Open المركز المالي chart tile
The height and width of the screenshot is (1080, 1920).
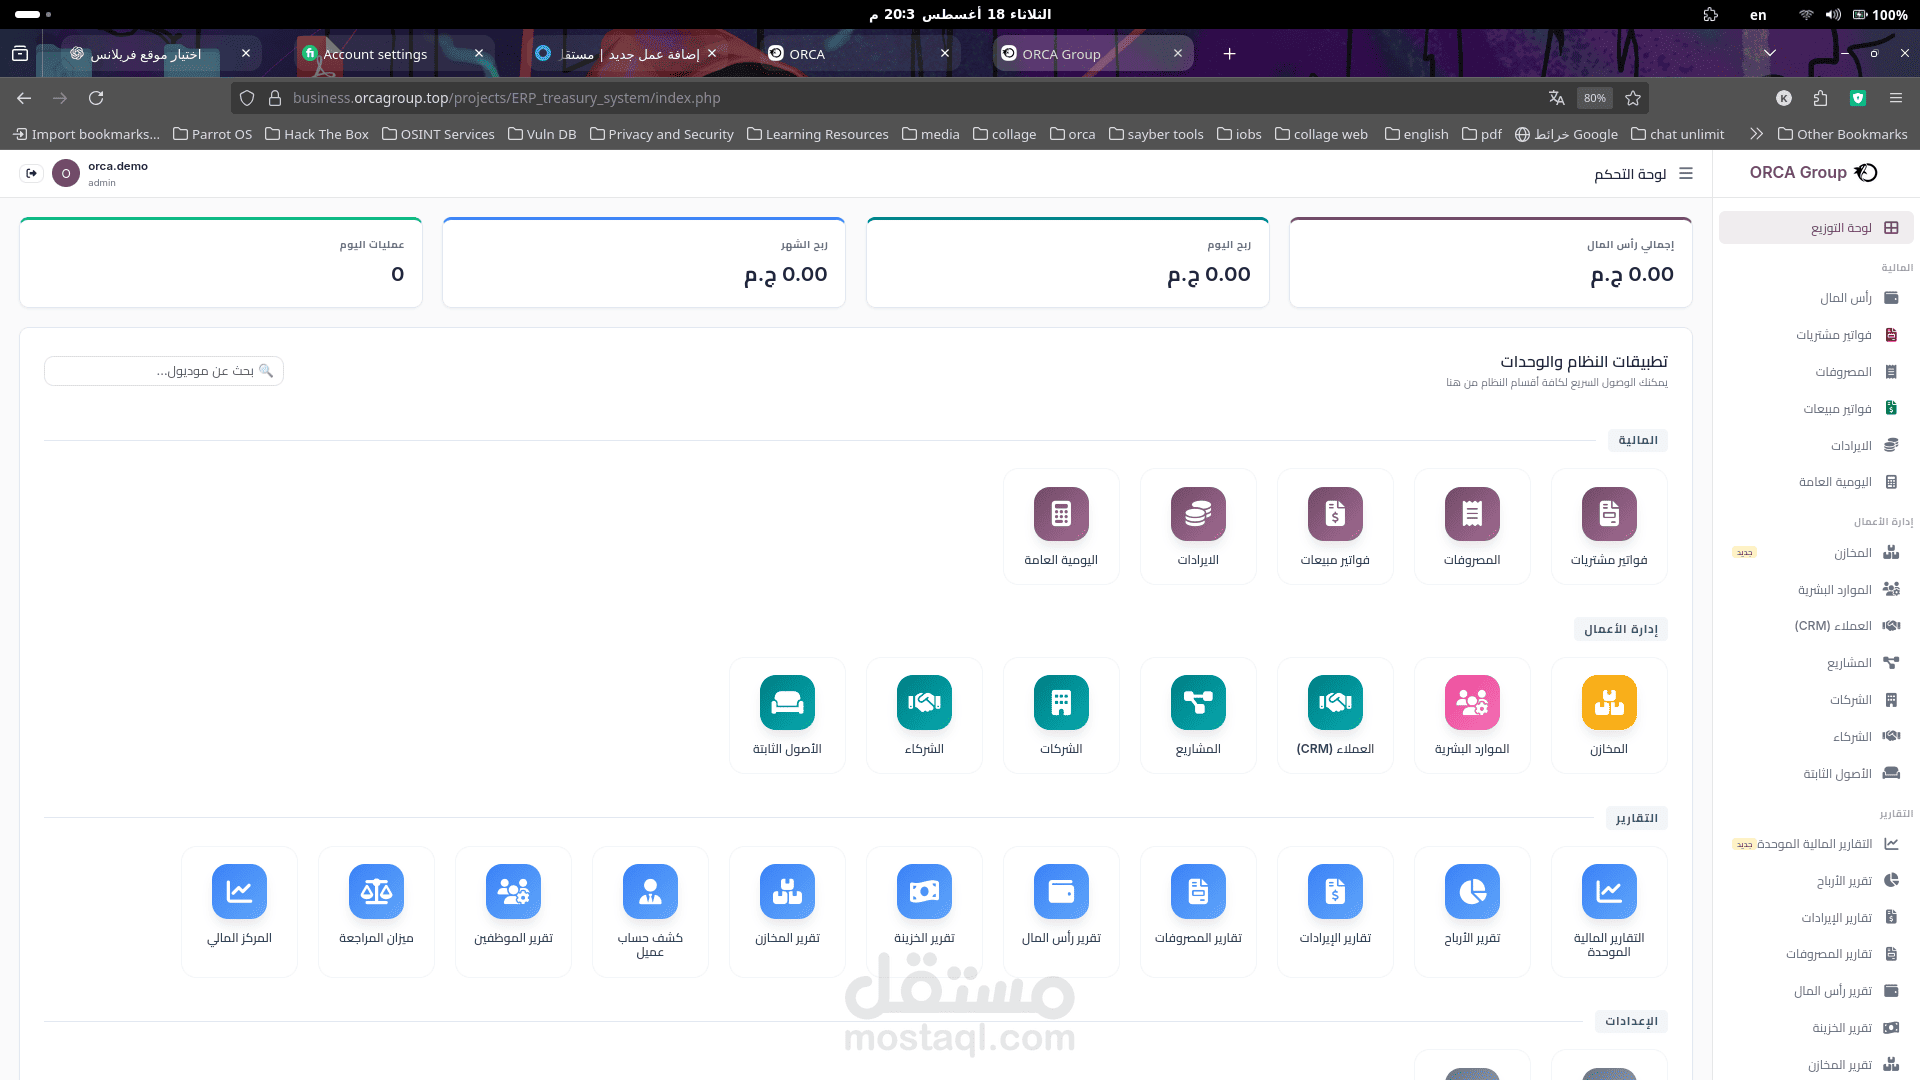239,911
